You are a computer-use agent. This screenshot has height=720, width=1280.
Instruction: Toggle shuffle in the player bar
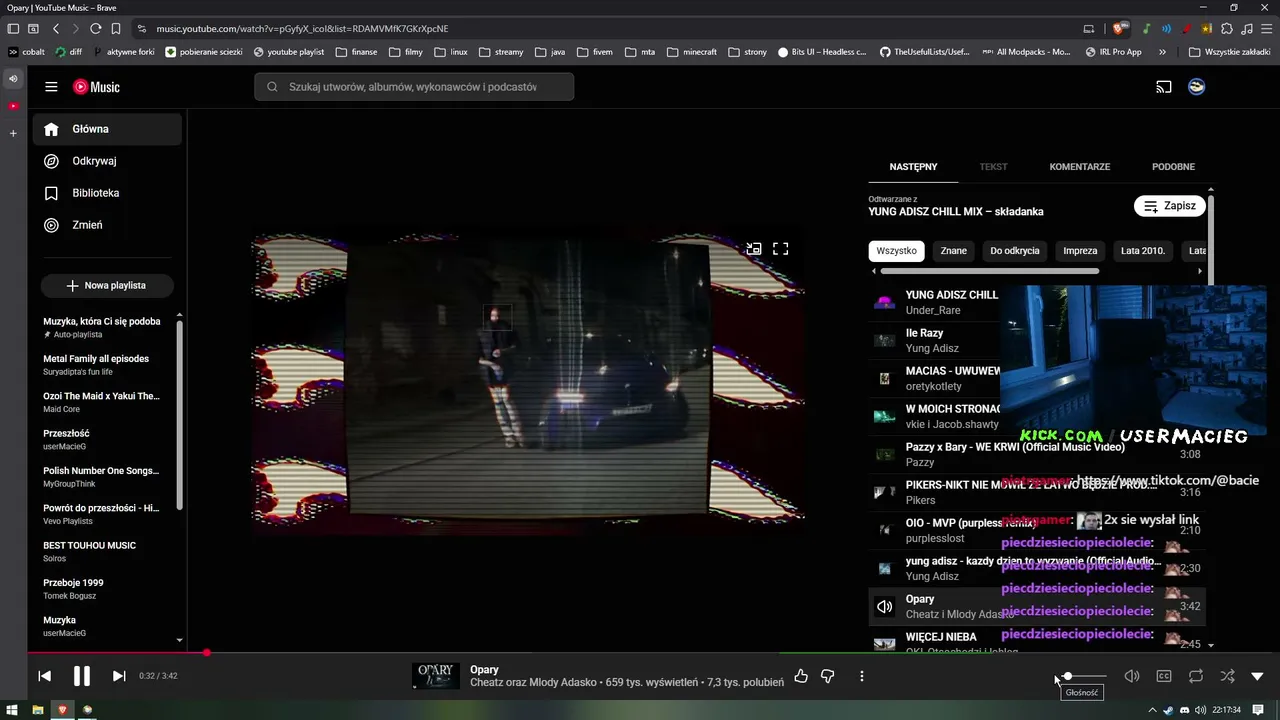[x=1227, y=676]
